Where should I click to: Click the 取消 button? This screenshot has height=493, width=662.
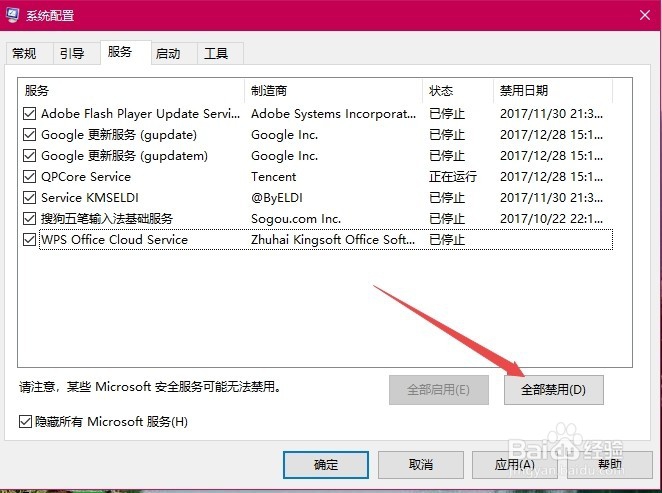point(421,465)
